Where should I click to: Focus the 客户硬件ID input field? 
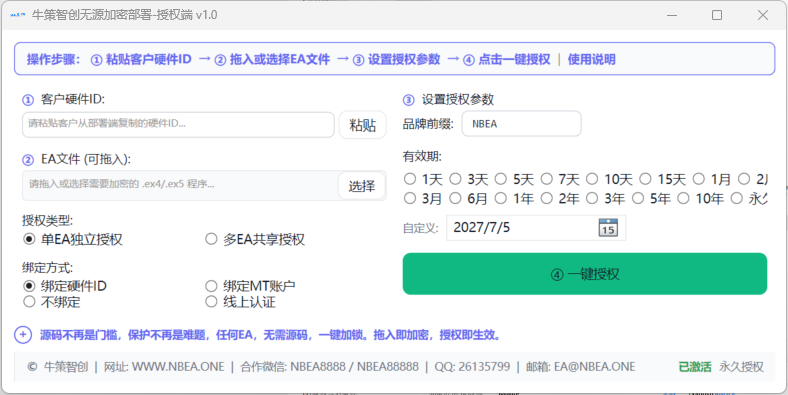point(178,125)
